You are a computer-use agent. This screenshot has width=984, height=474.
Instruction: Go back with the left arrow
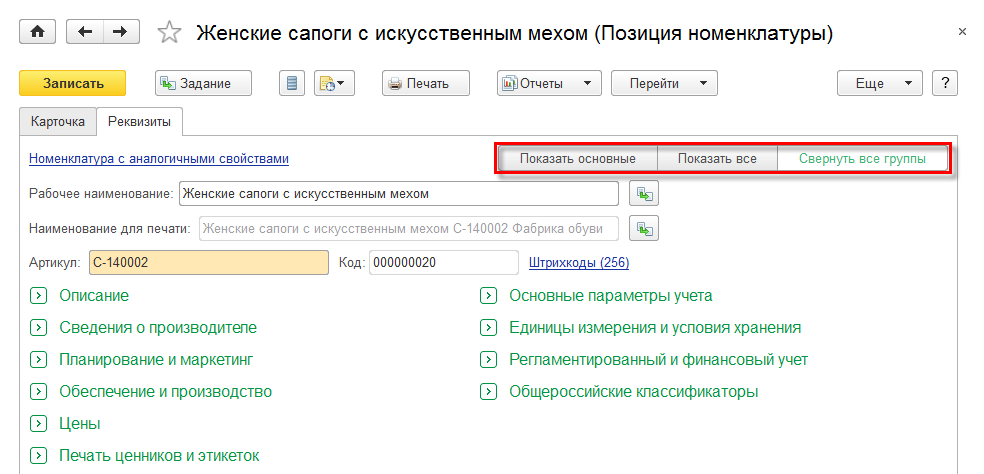tap(84, 32)
